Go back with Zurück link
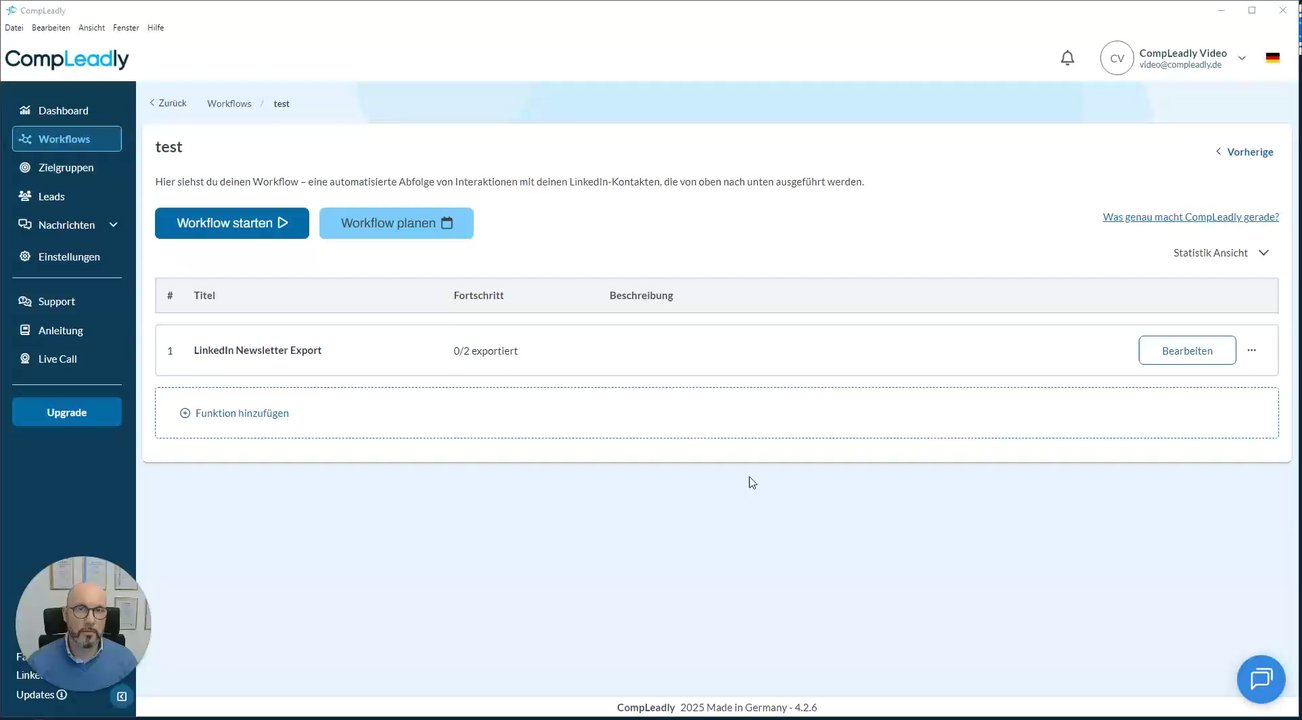This screenshot has height=720, width=1302. pos(168,103)
